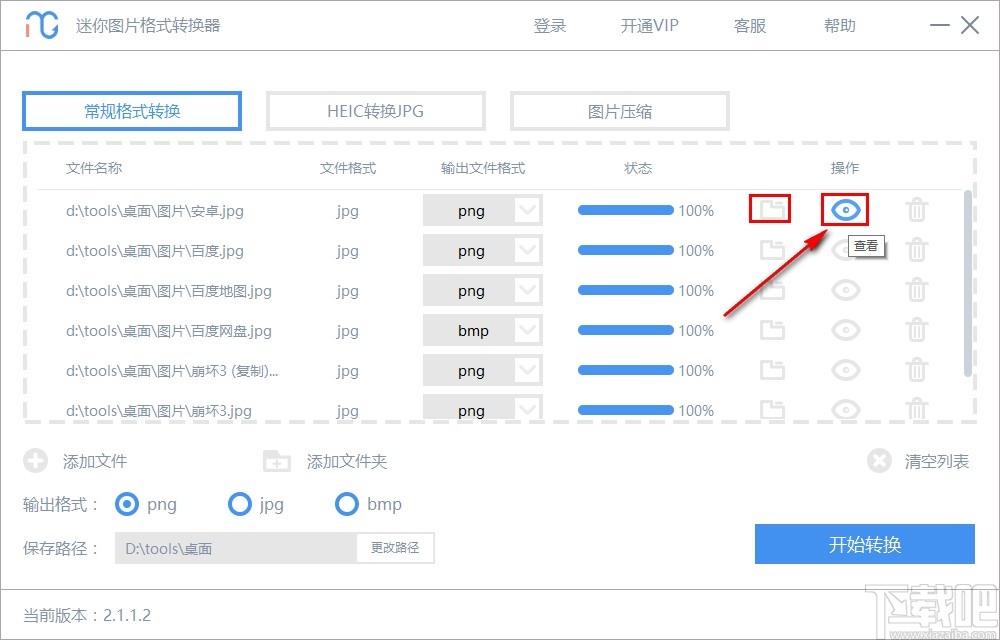Delete 百度.jpg using its trash icon

pos(917,250)
